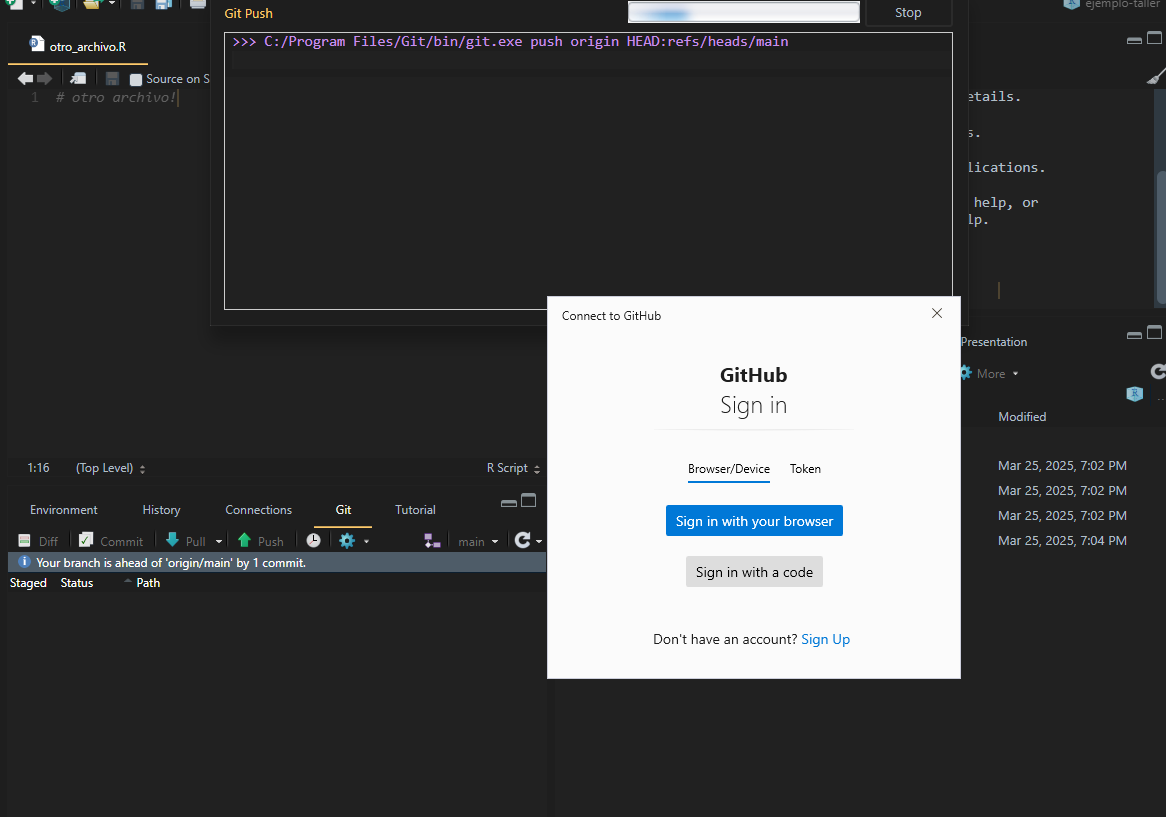Click the New Branch icon in Git pane
Image resolution: width=1166 pixels, height=817 pixels.
point(432,541)
